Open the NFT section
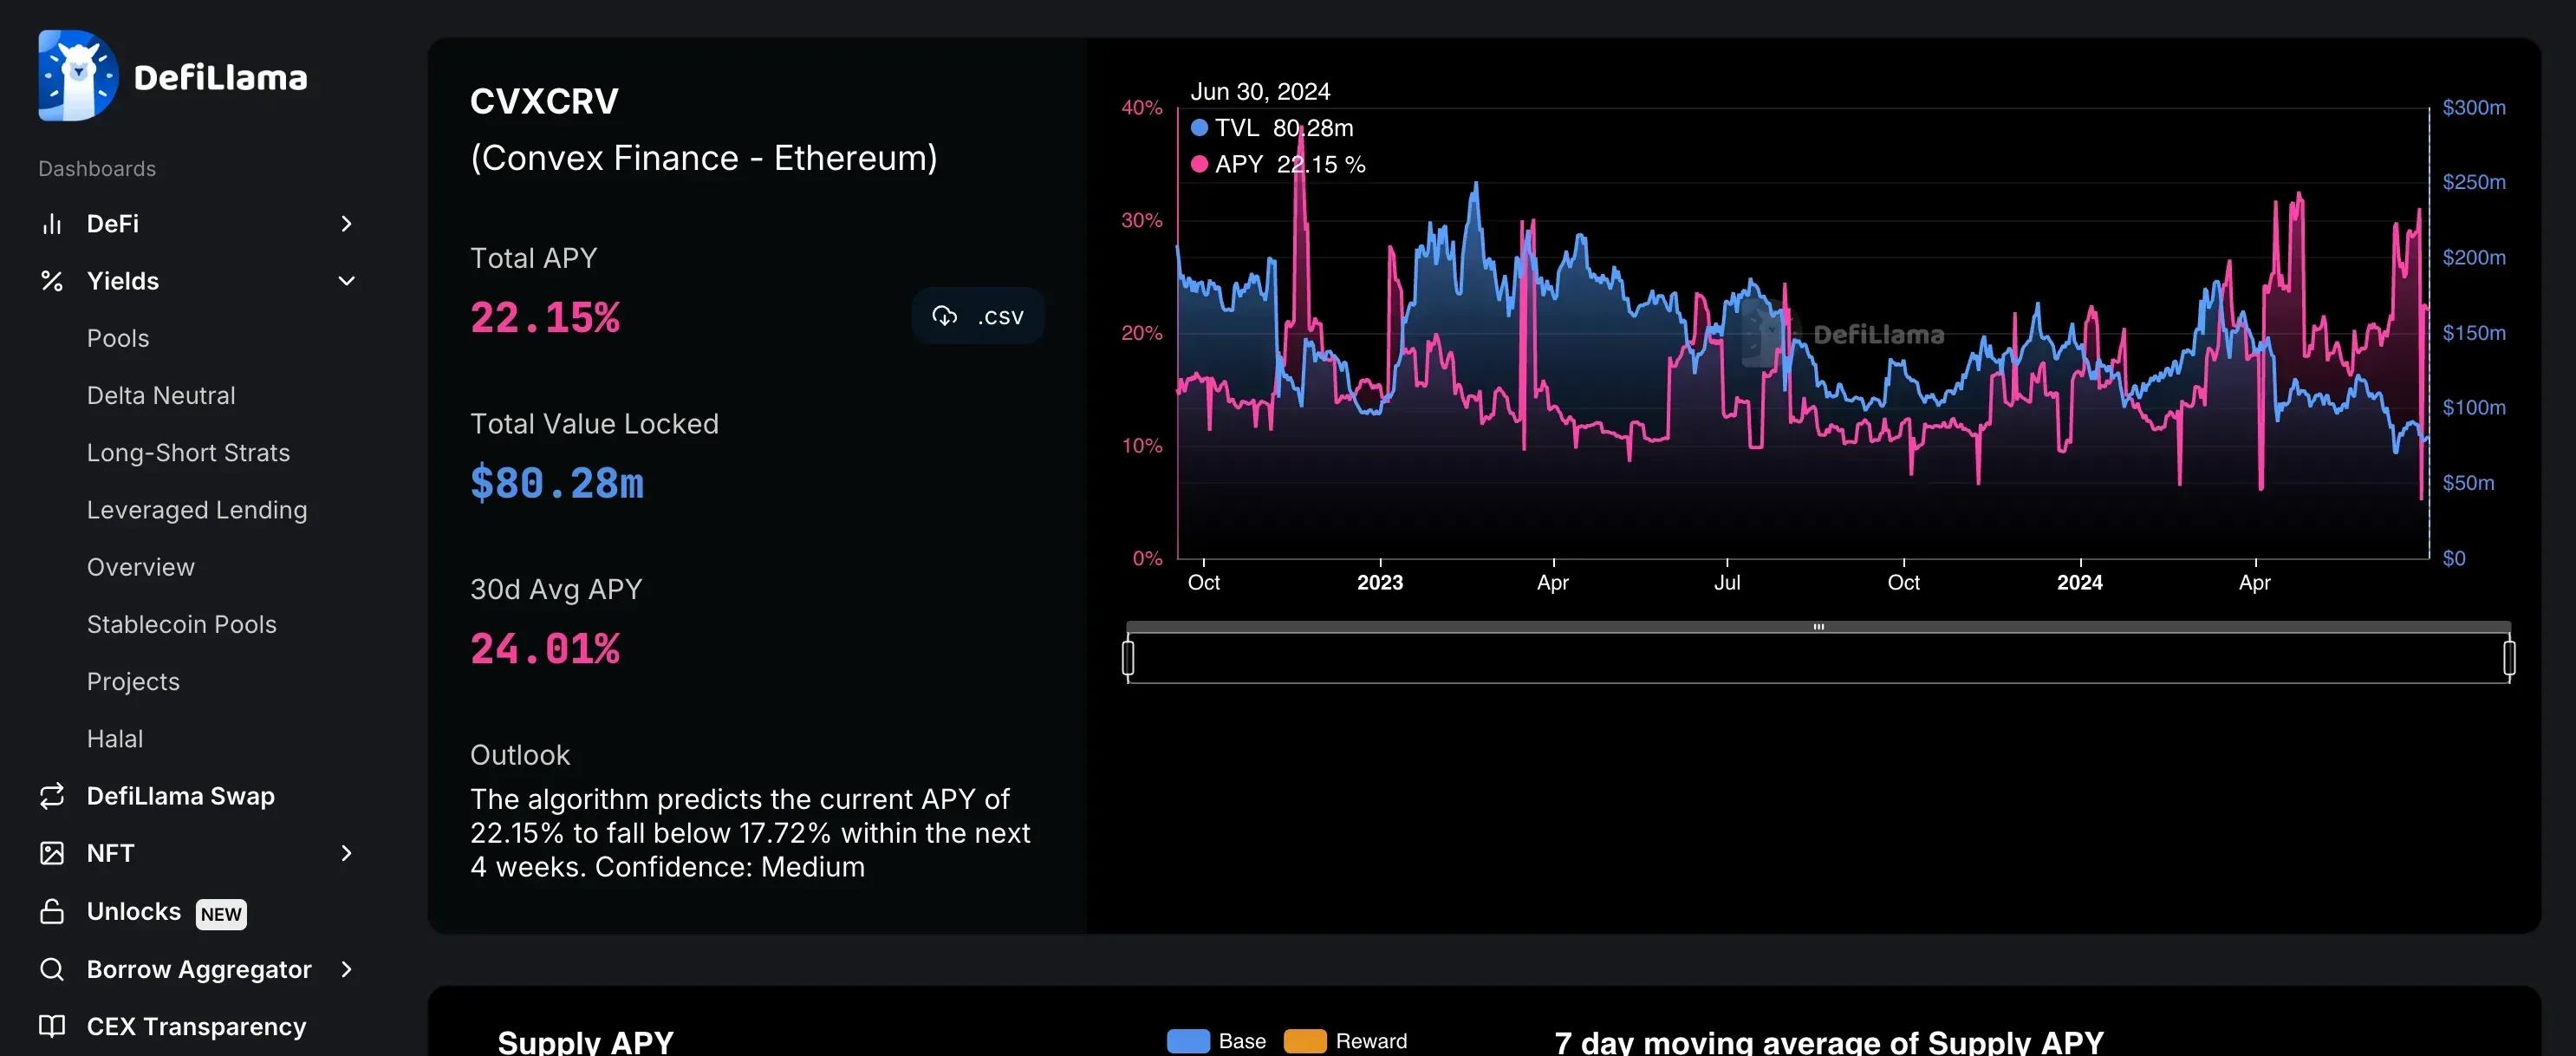The image size is (2576, 1056). [110, 853]
